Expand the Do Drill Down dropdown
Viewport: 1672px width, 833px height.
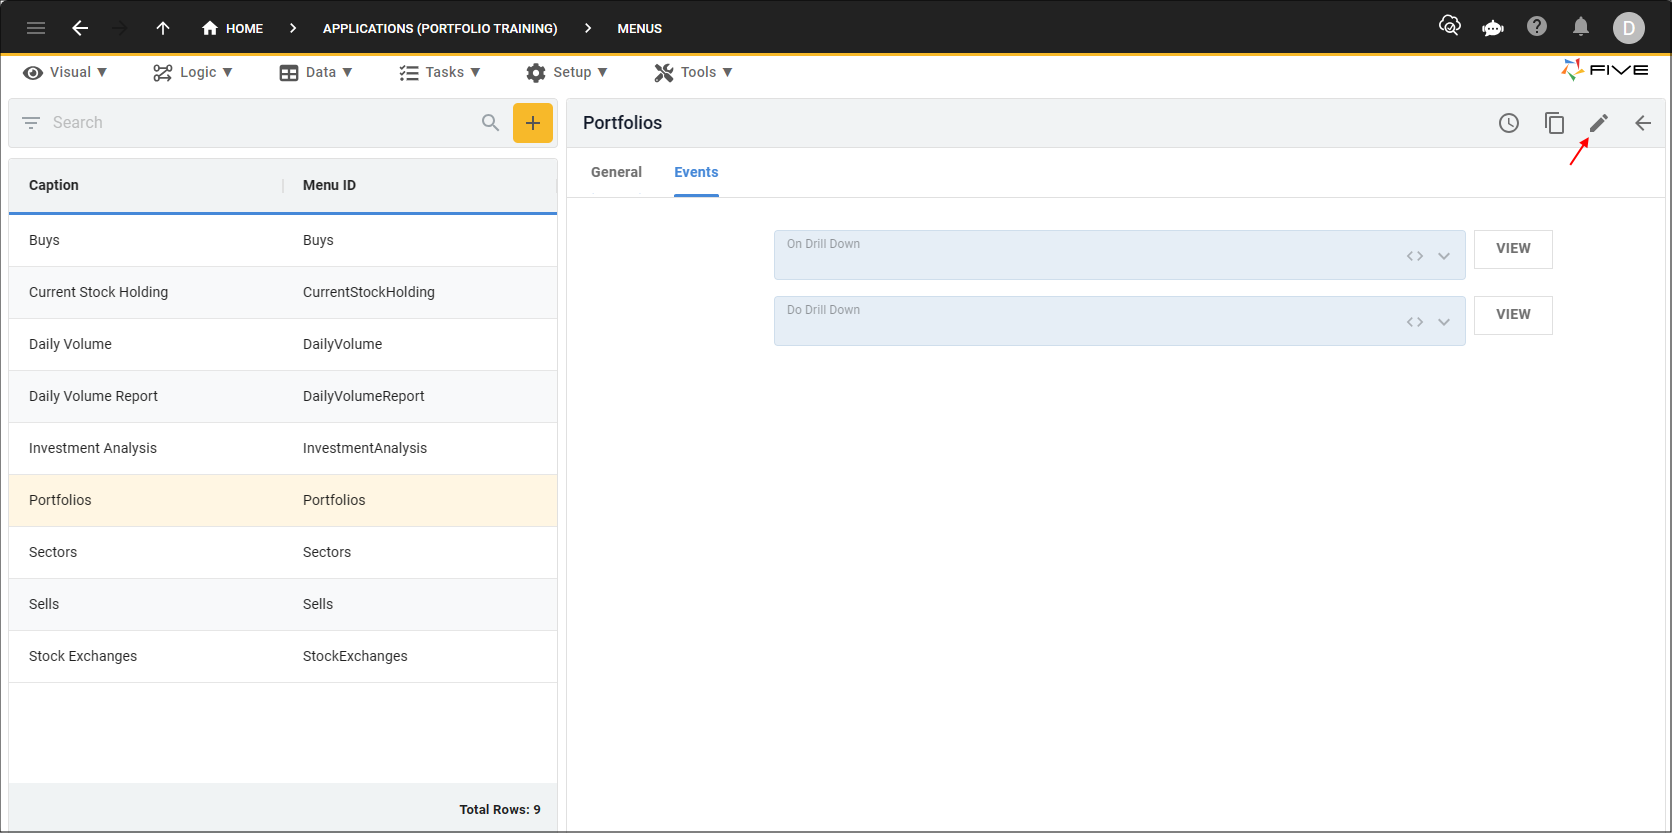(x=1444, y=322)
